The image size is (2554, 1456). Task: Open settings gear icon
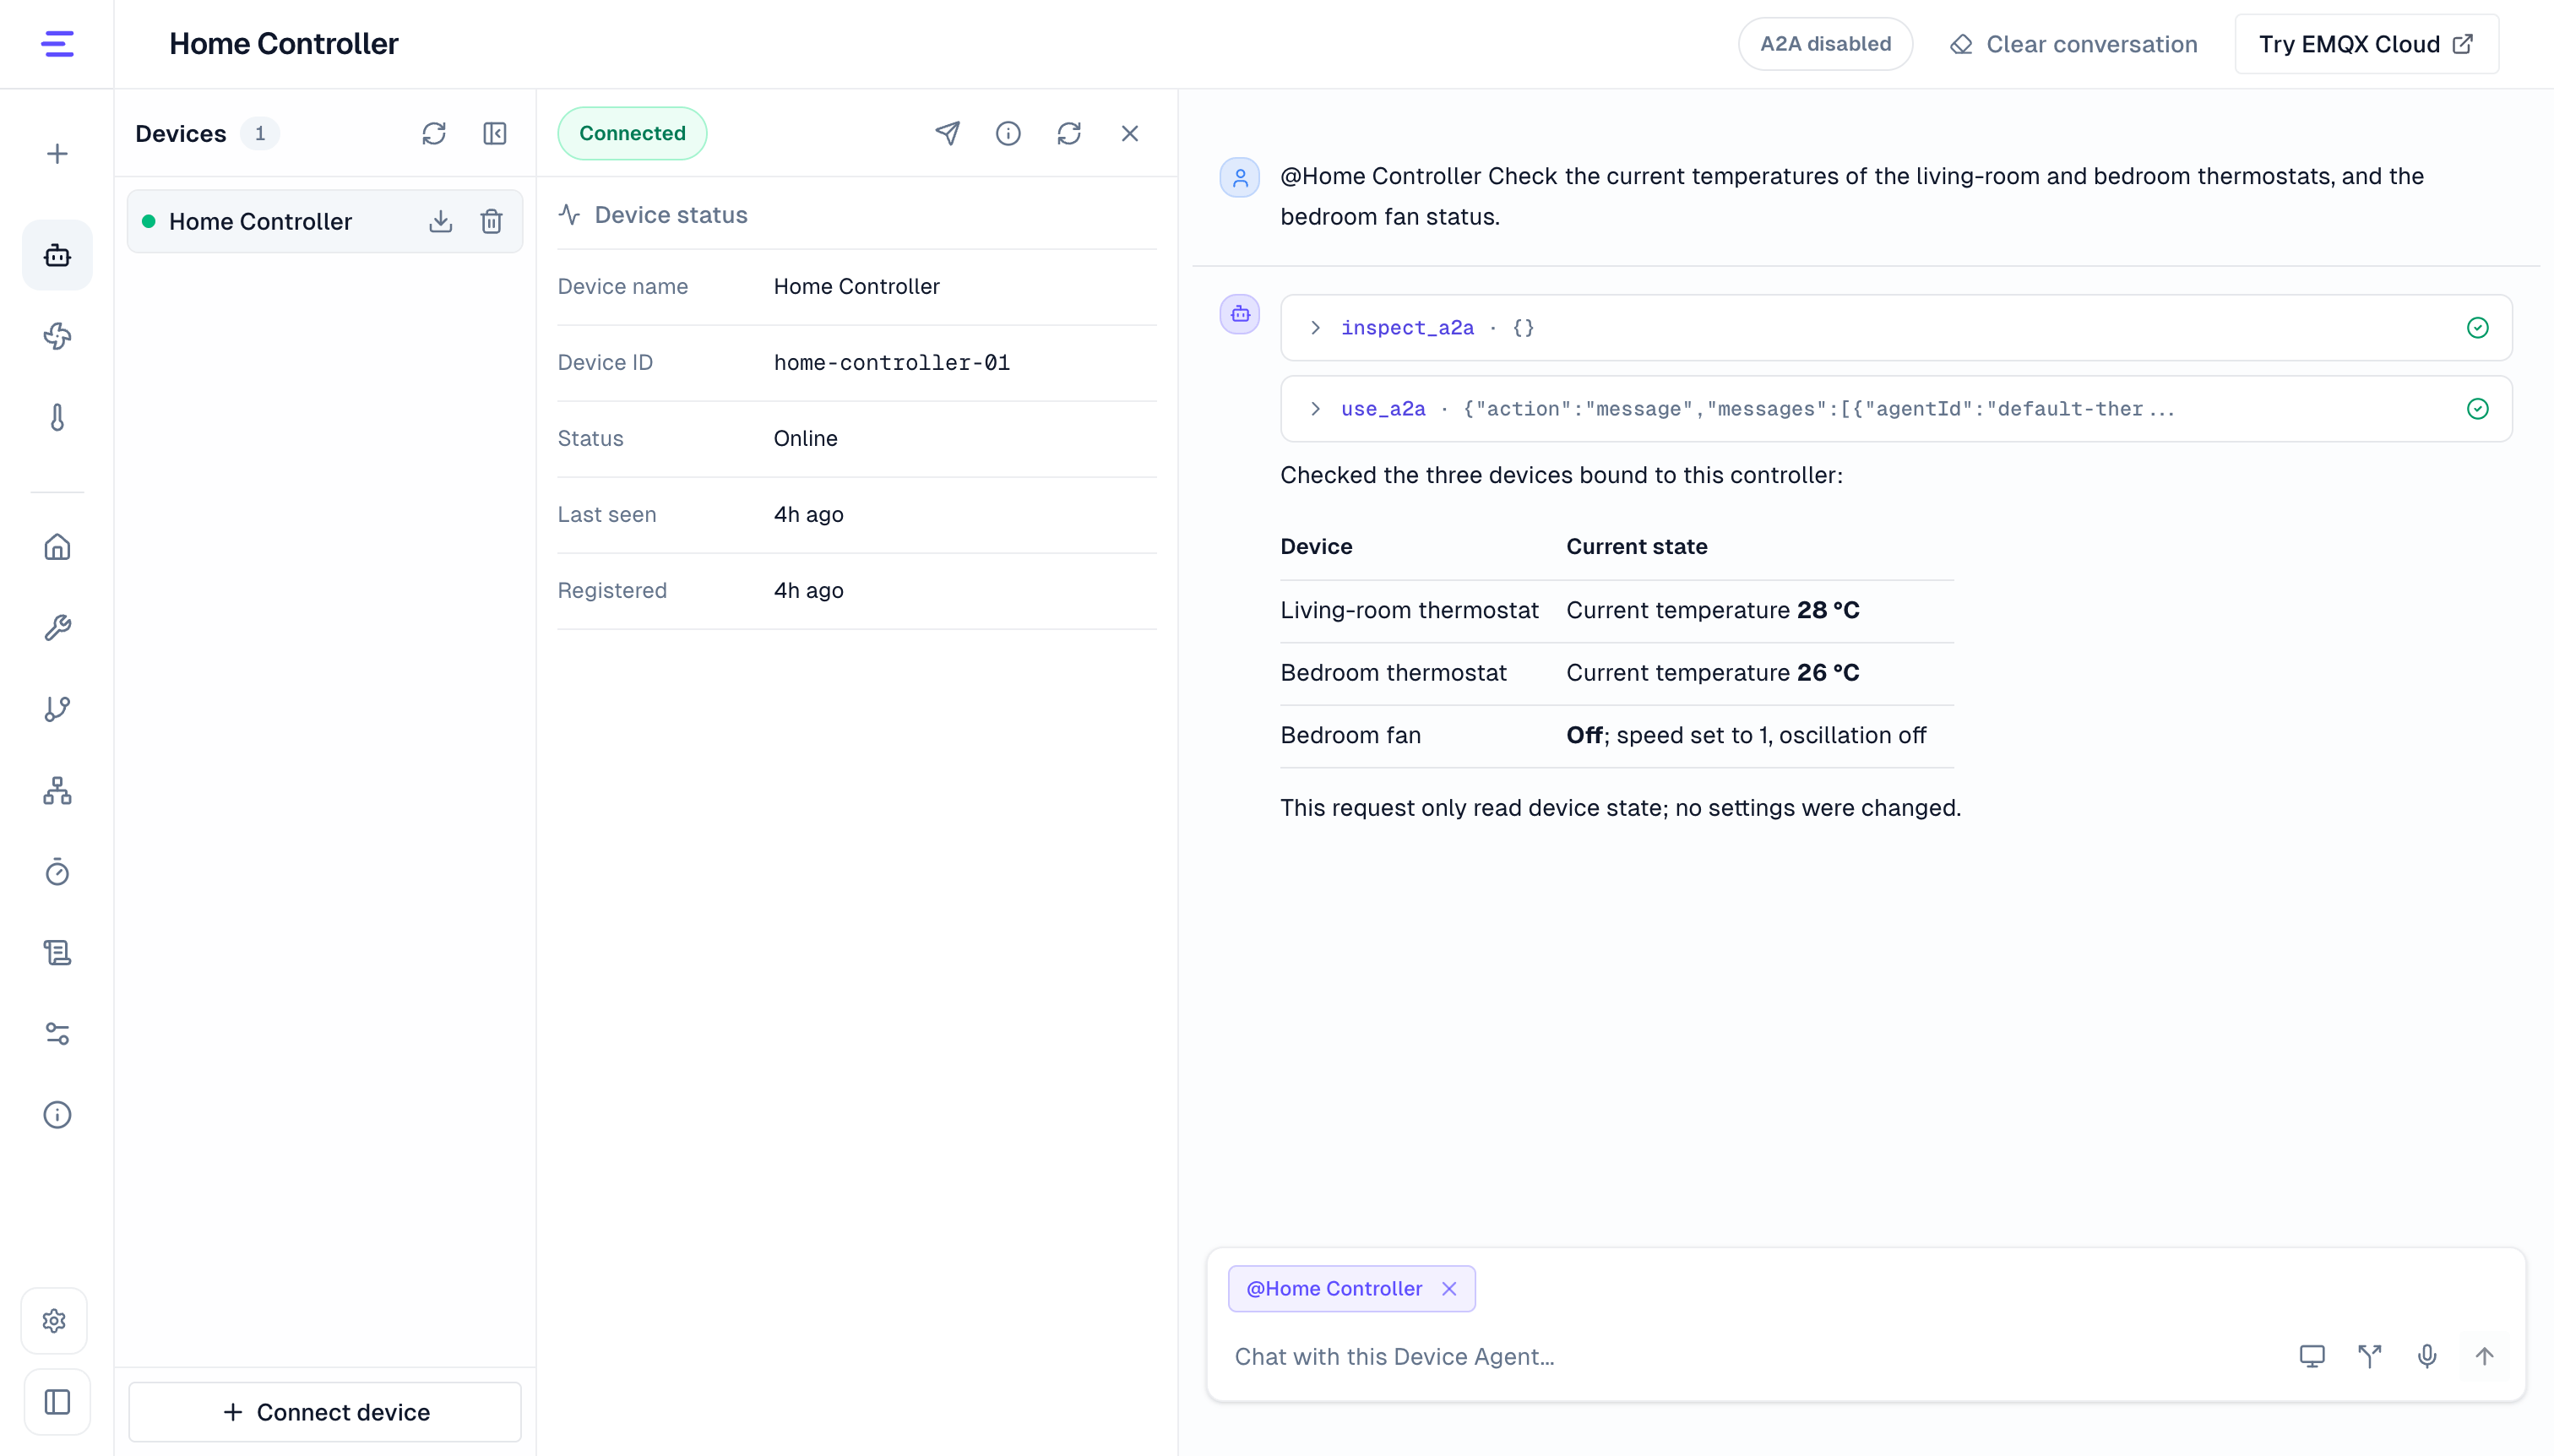pos(55,1321)
